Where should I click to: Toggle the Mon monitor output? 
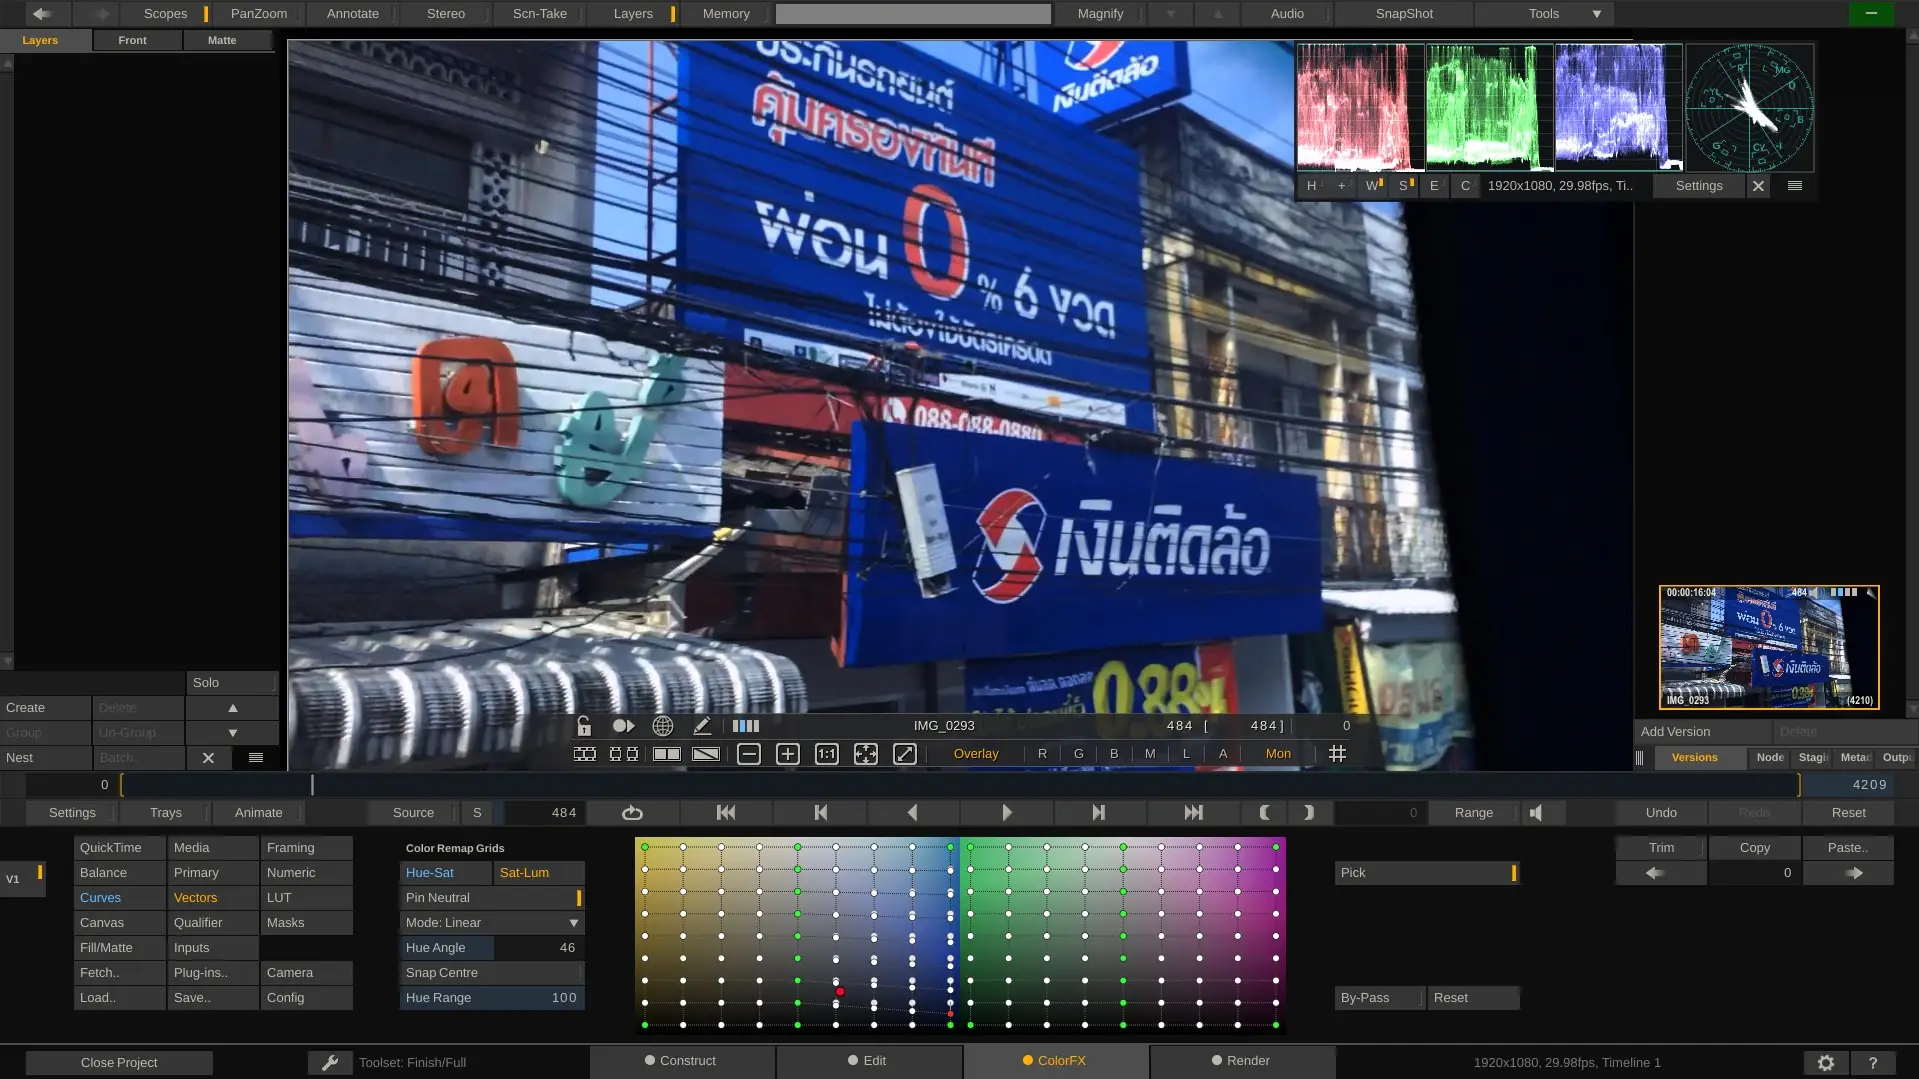coord(1278,754)
